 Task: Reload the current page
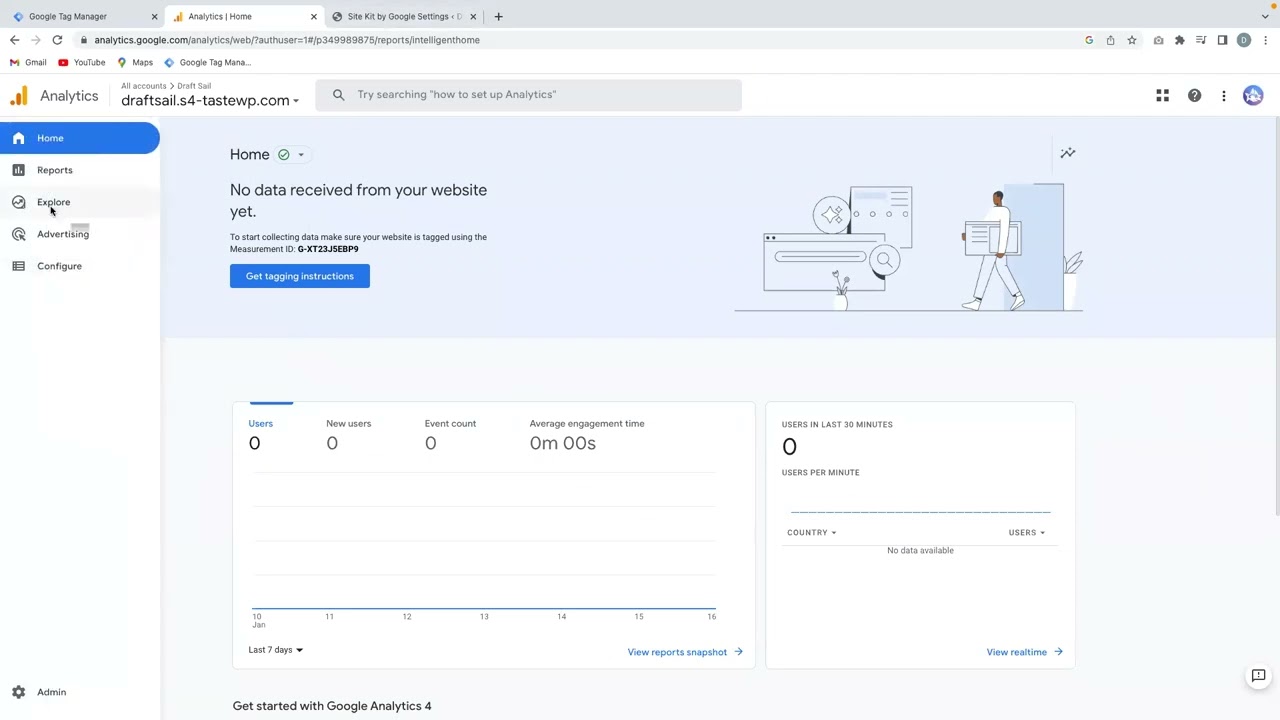tap(57, 40)
